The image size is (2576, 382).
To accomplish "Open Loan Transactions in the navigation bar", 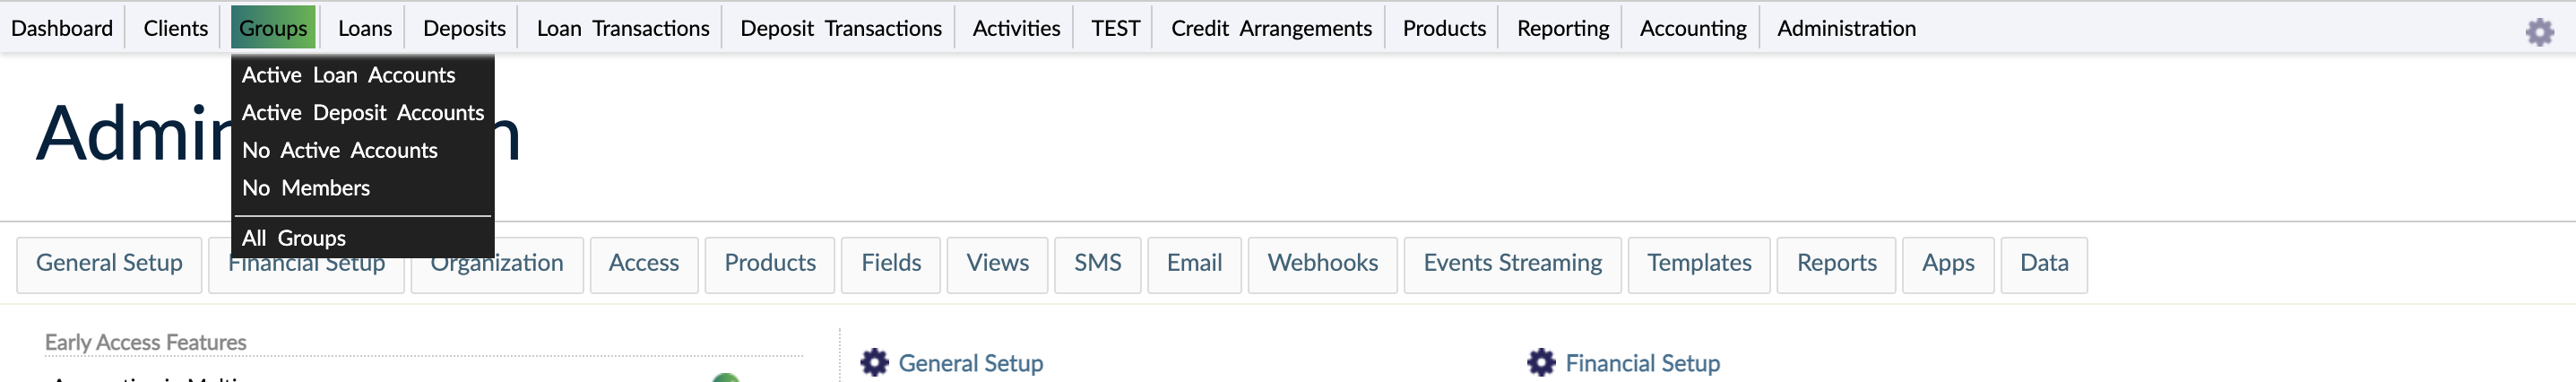I will (622, 28).
